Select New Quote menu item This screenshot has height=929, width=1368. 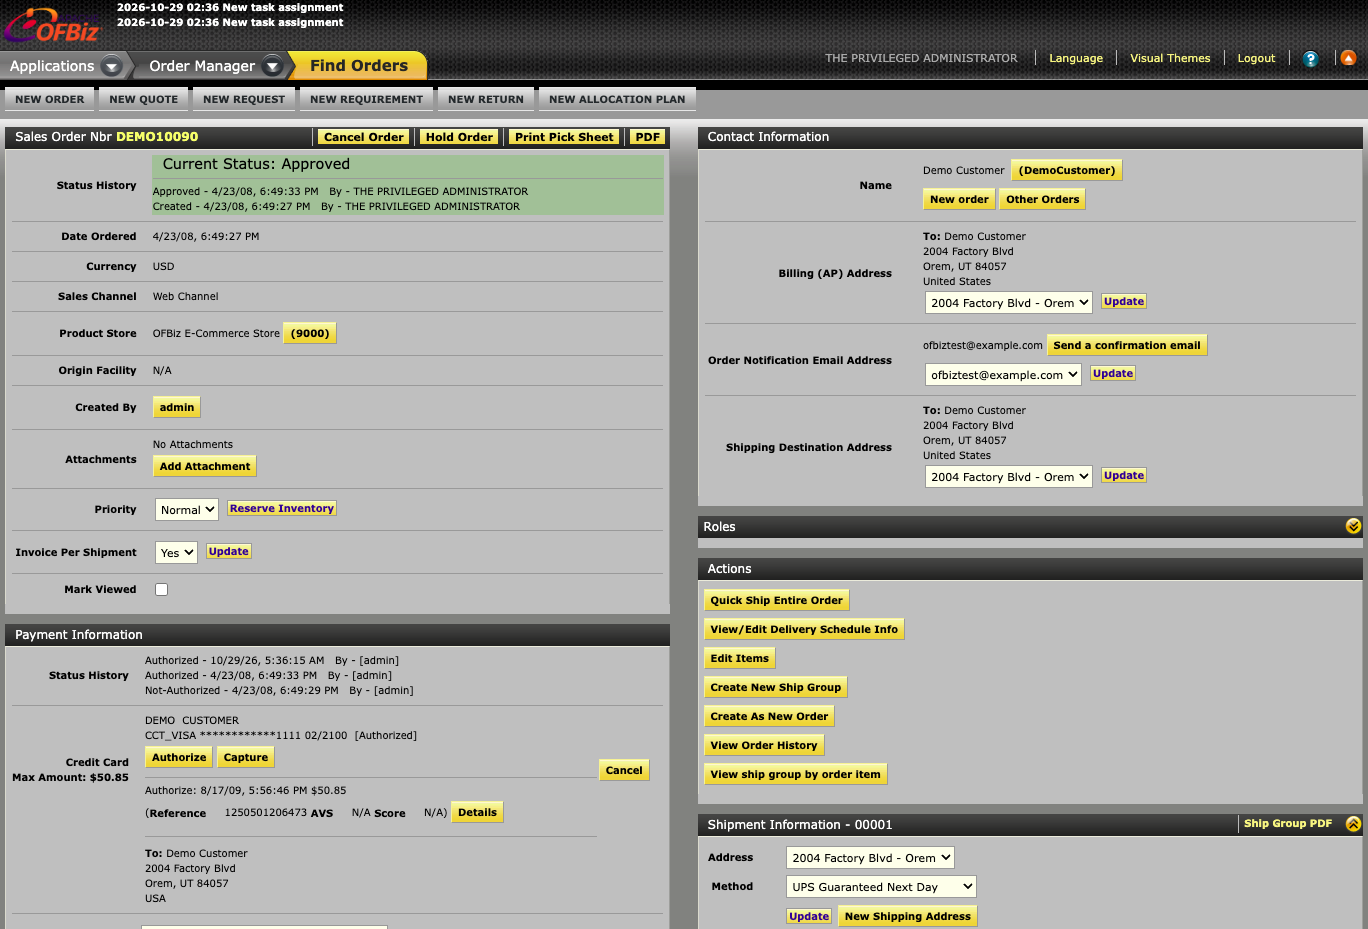(144, 99)
